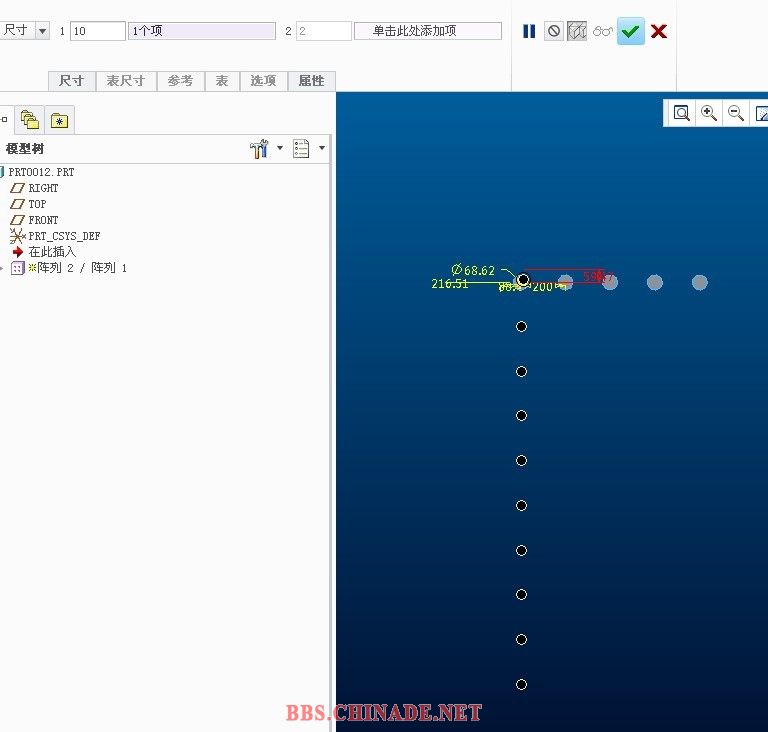Click the eyeglasses verify preview icon
This screenshot has width=768, height=732.
(x=602, y=31)
